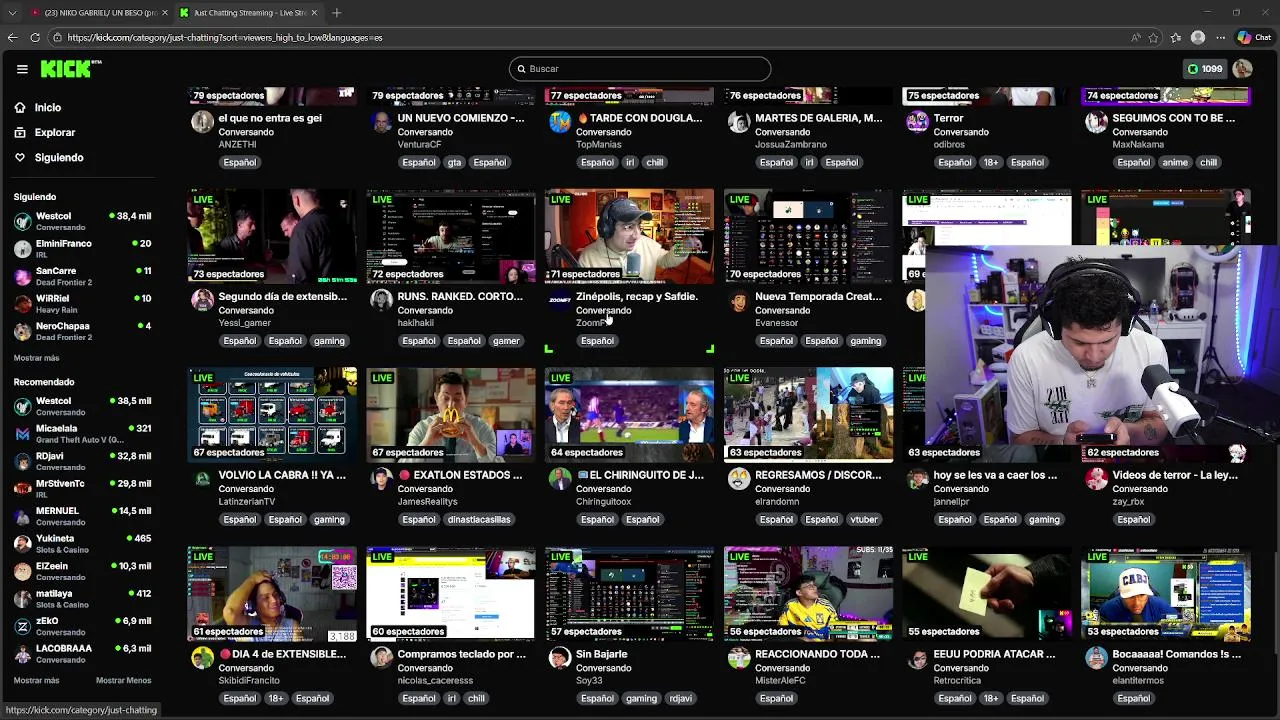1280x720 pixels.
Task: Open Nueva Temporada Creat stream thumbnail
Action: click(x=808, y=236)
